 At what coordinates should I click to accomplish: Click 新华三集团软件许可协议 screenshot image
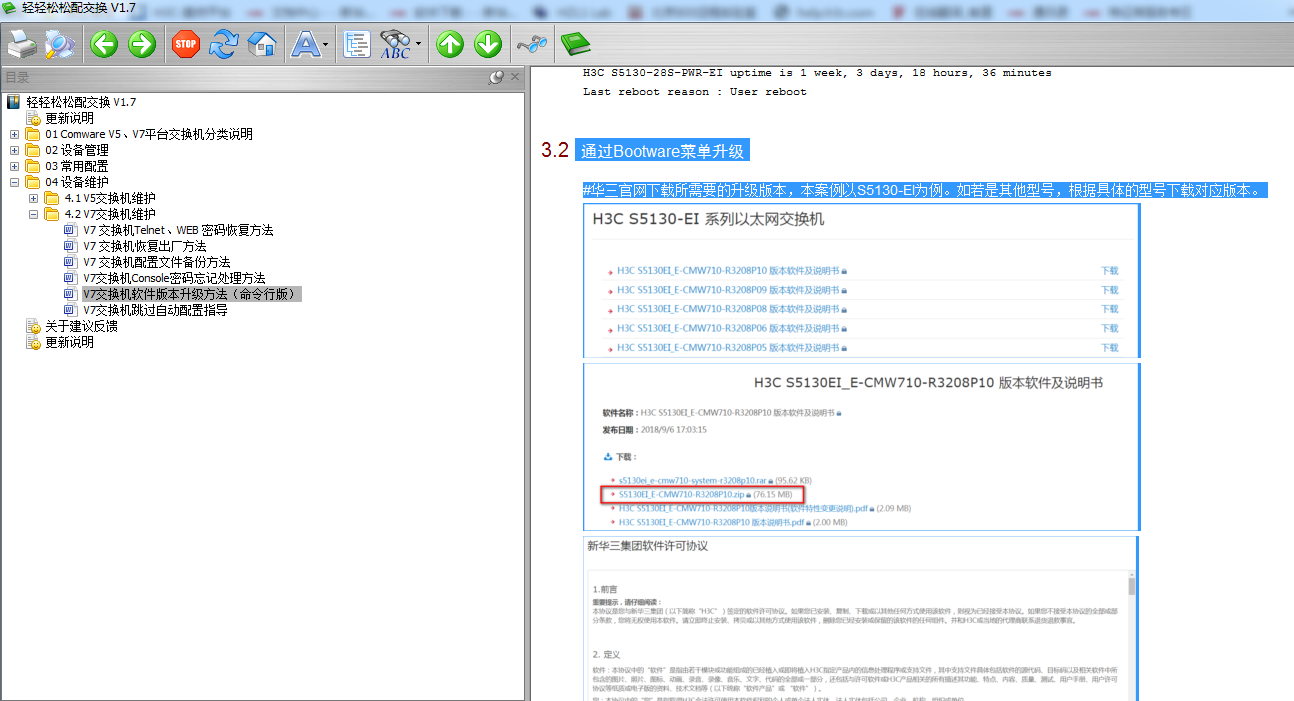coord(862,618)
